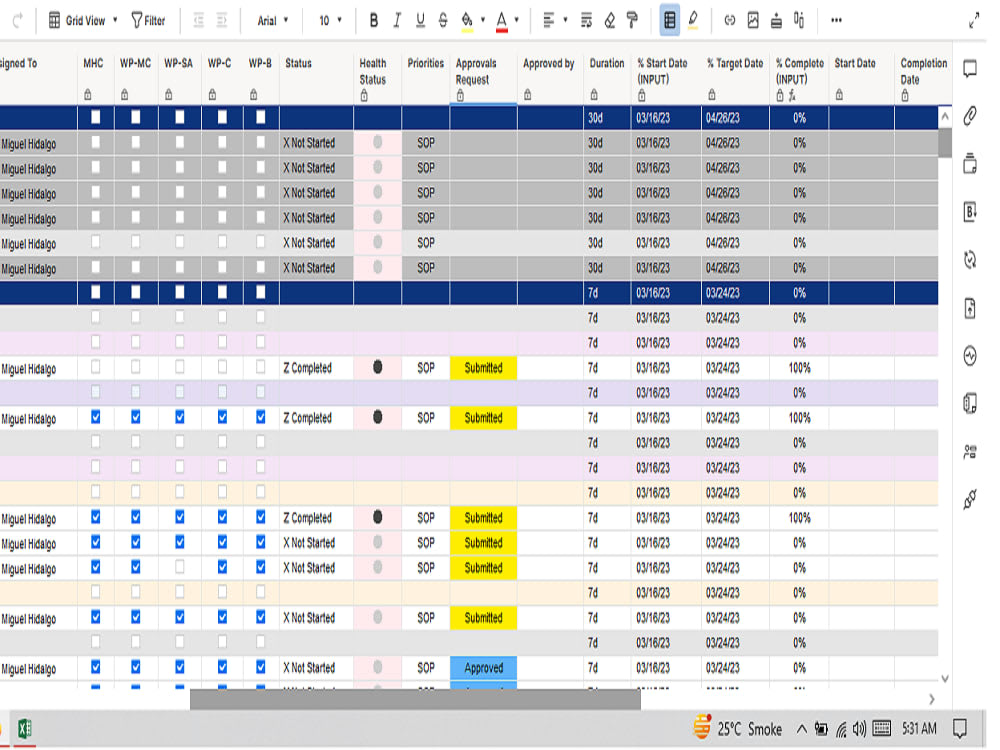
Task: Enter fullscreen with the expand arrows
Action: tap(975, 17)
